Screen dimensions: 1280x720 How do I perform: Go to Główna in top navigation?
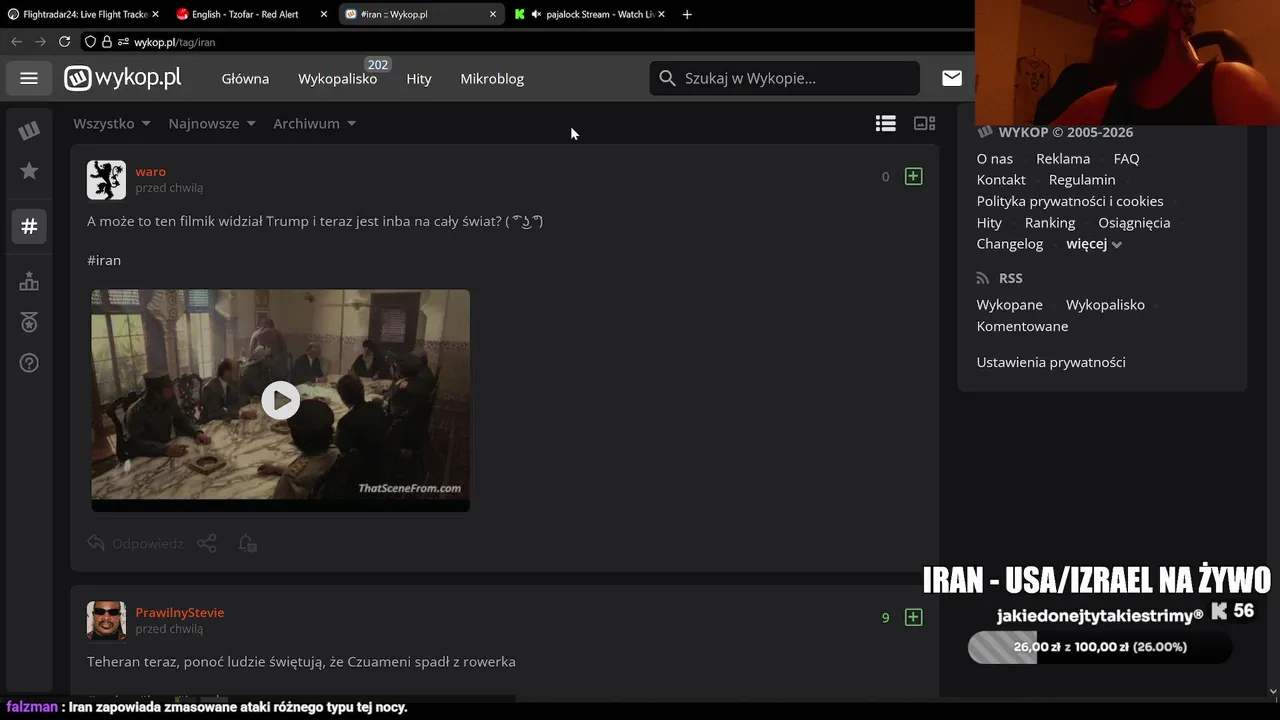coord(245,78)
